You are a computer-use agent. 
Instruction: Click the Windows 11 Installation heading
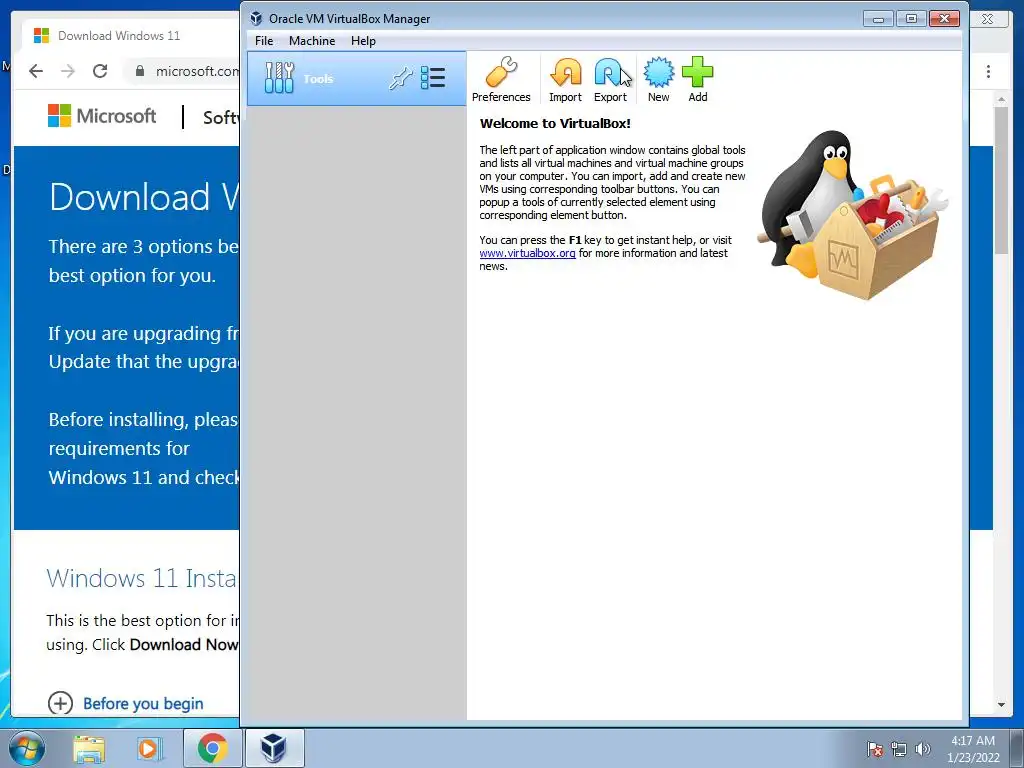coord(141,578)
